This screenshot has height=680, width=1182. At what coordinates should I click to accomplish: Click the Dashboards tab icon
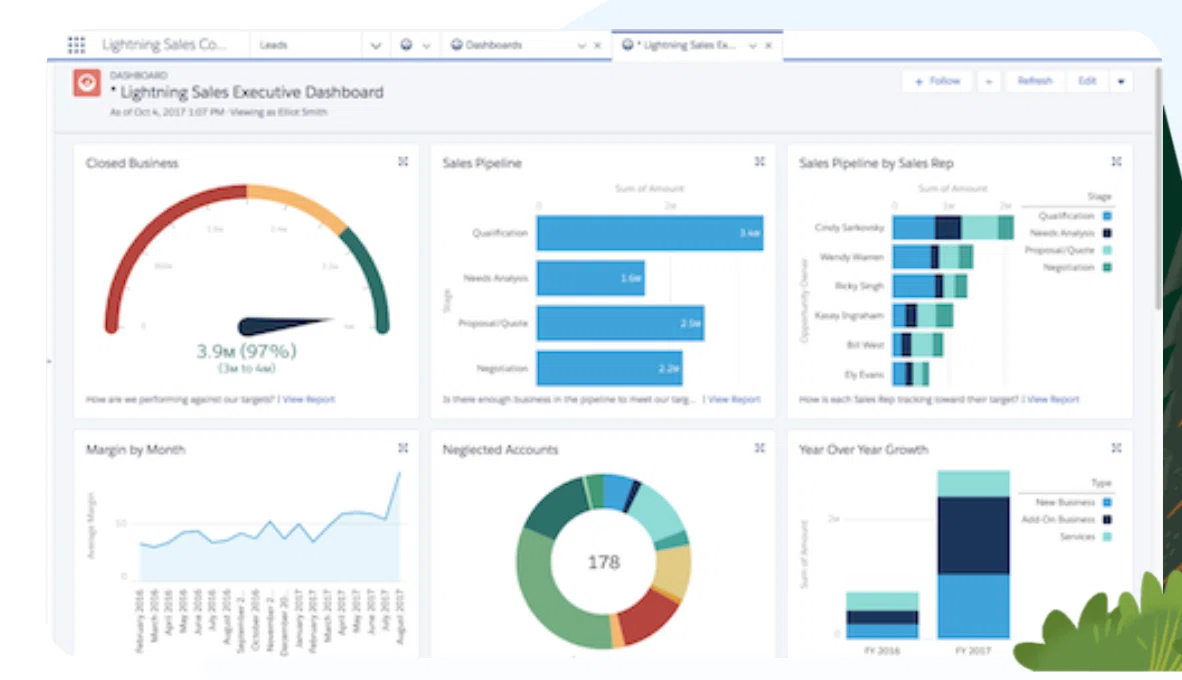point(456,45)
